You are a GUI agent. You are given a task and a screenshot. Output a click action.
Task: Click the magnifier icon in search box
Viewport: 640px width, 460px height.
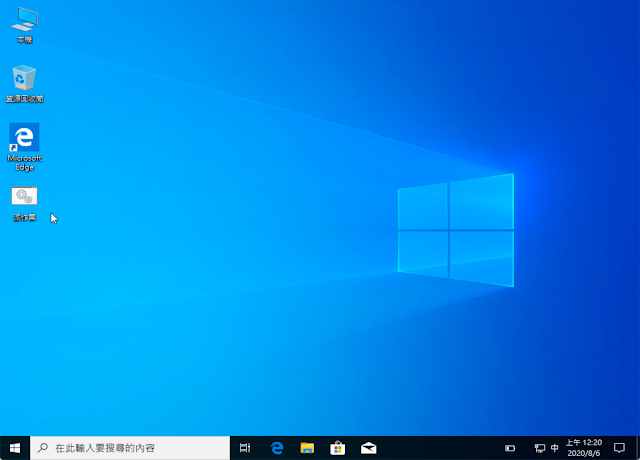pyautogui.click(x=42, y=448)
